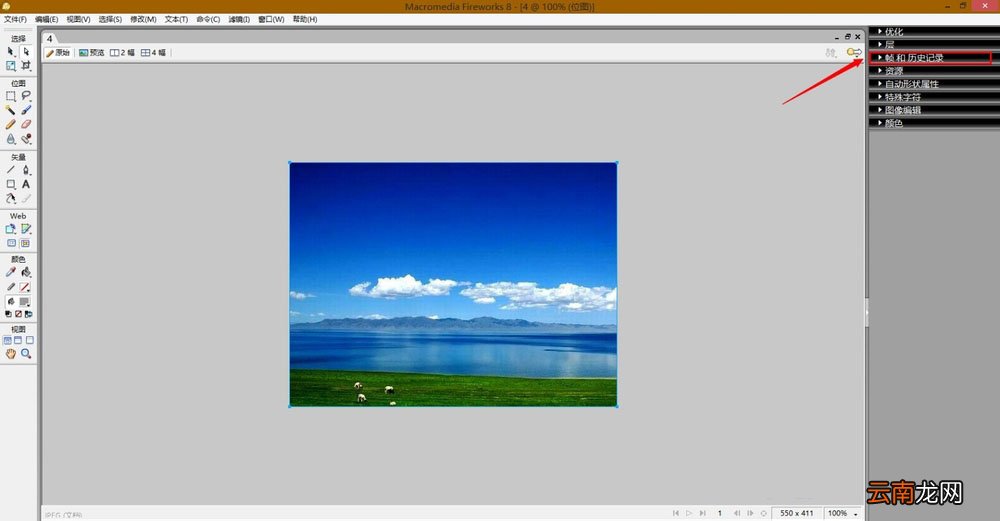Viewport: 1000px width, 521px height.
Task: Switch to standard screen view mode
Action: coord(7,341)
